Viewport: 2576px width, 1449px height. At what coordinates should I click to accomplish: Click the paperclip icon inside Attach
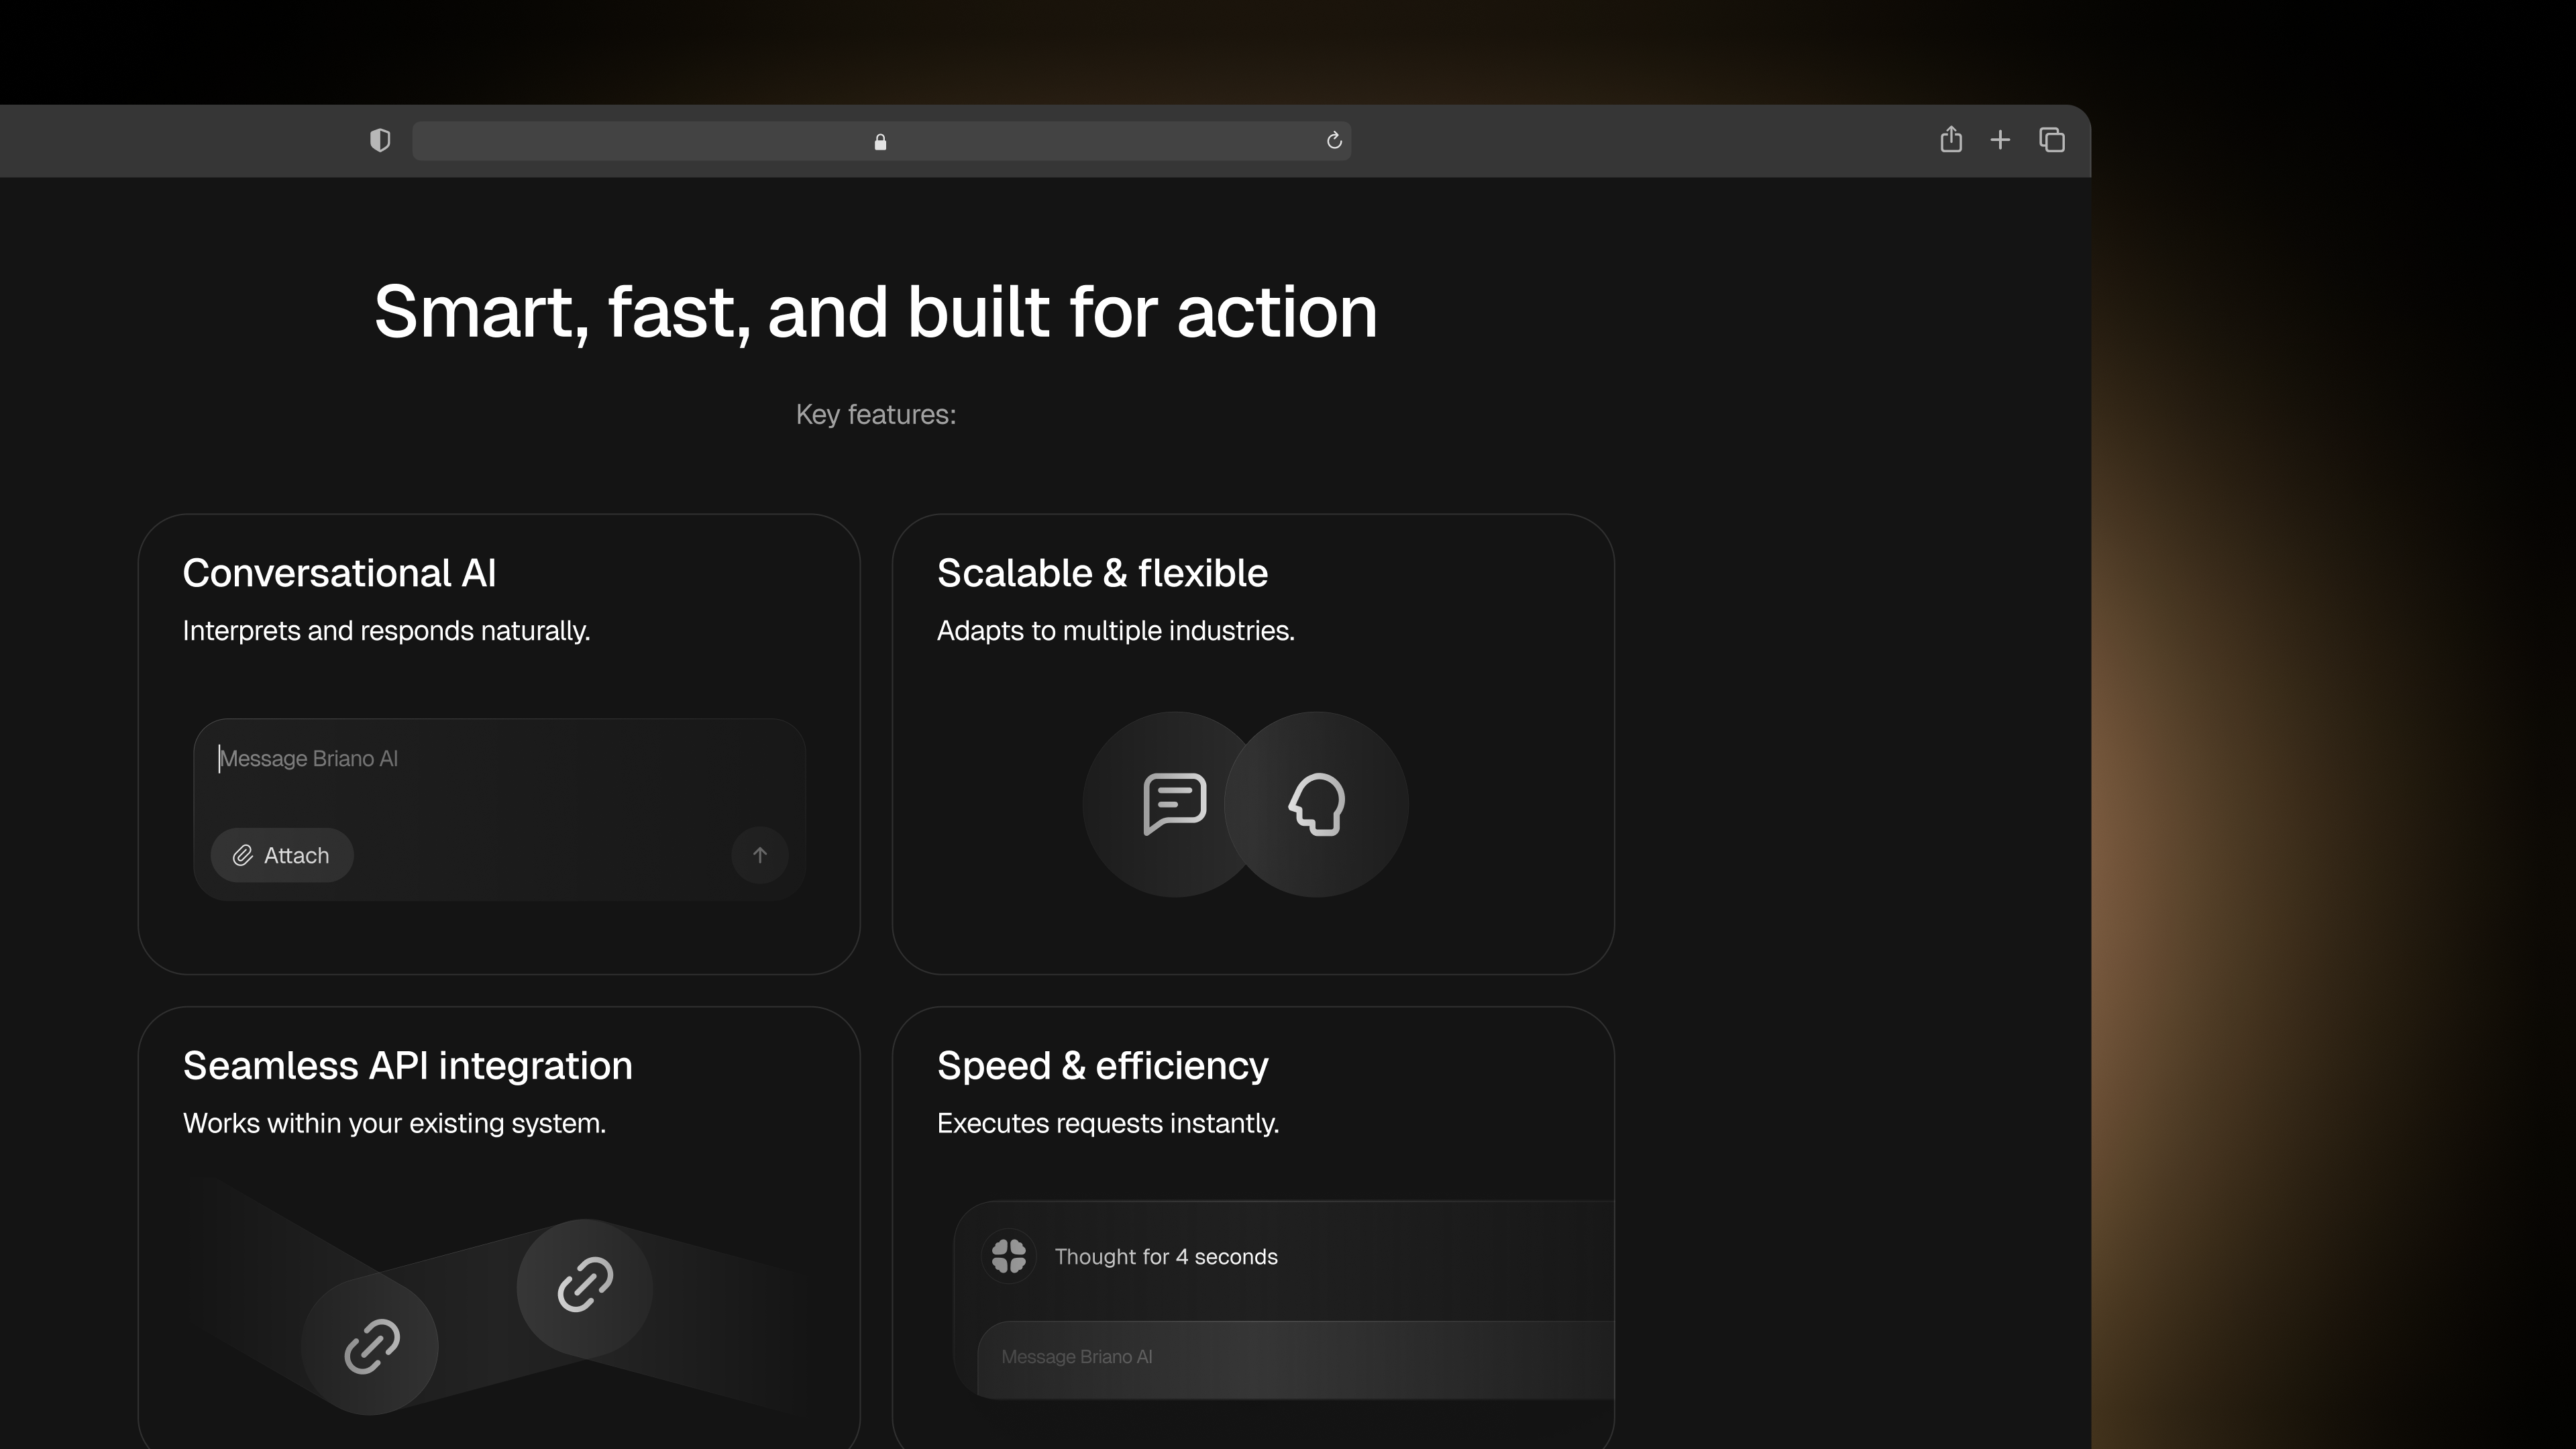(243, 856)
